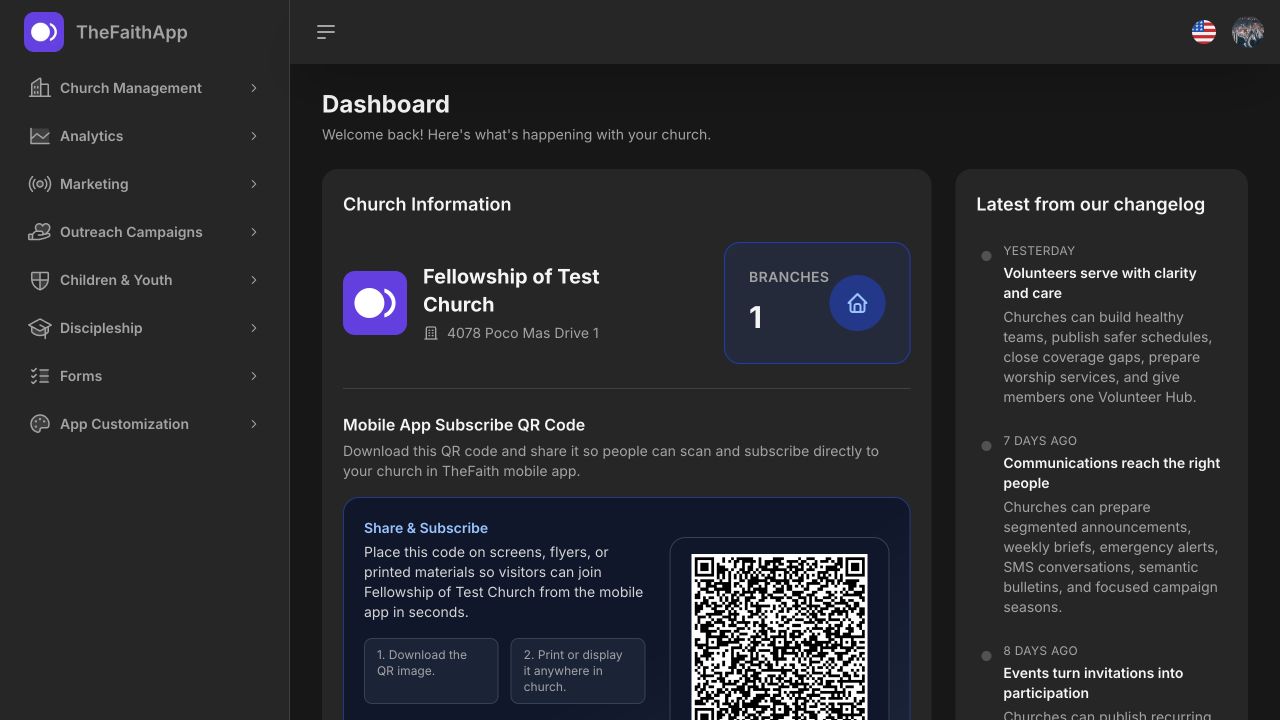1280x720 pixels.
Task: Click the subscribe QR code image
Action: click(779, 637)
